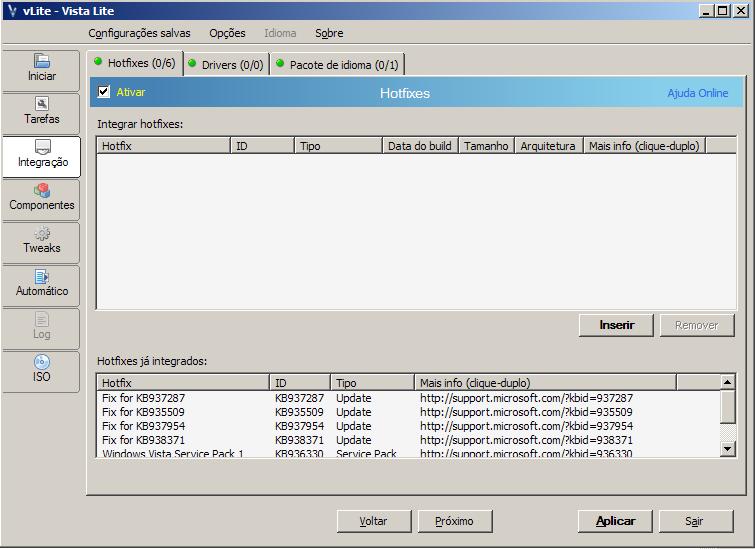Image resolution: width=755 pixels, height=549 pixels.
Task: Open the Tweaks sidebar section
Action: point(41,242)
